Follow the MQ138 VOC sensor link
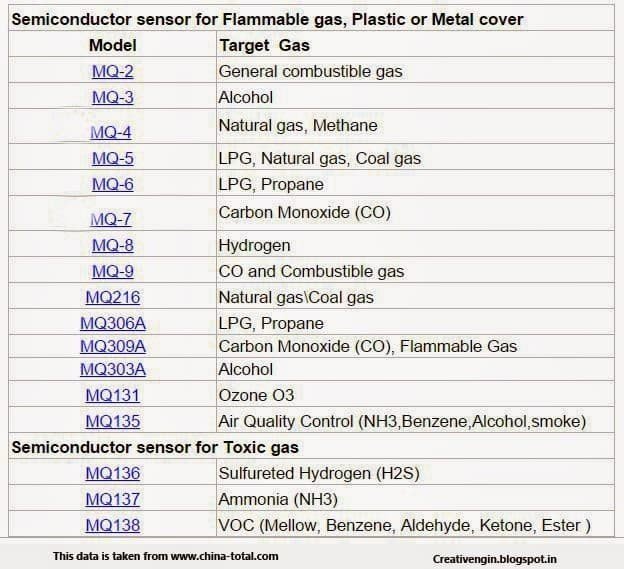The image size is (624, 569). pos(112,525)
